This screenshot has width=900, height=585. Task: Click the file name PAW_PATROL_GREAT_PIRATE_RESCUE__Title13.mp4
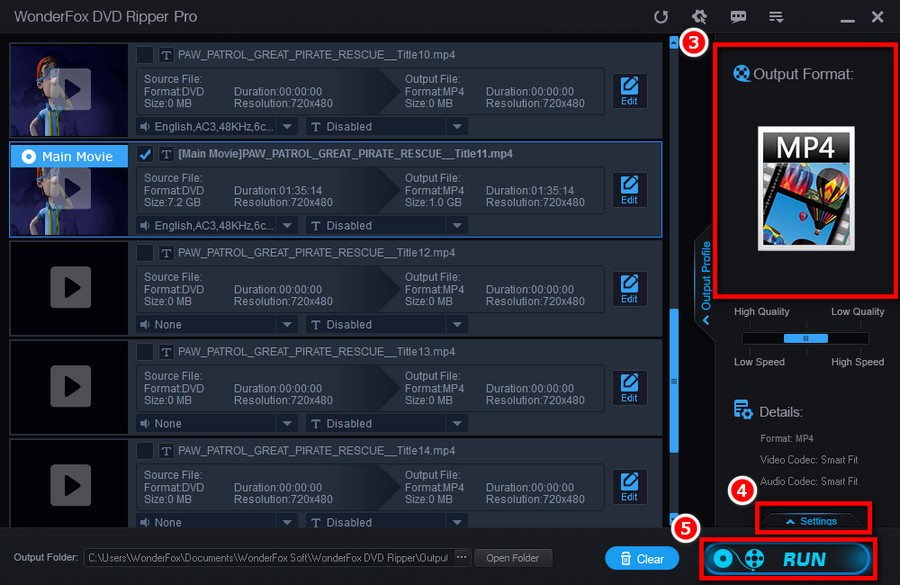(x=316, y=352)
